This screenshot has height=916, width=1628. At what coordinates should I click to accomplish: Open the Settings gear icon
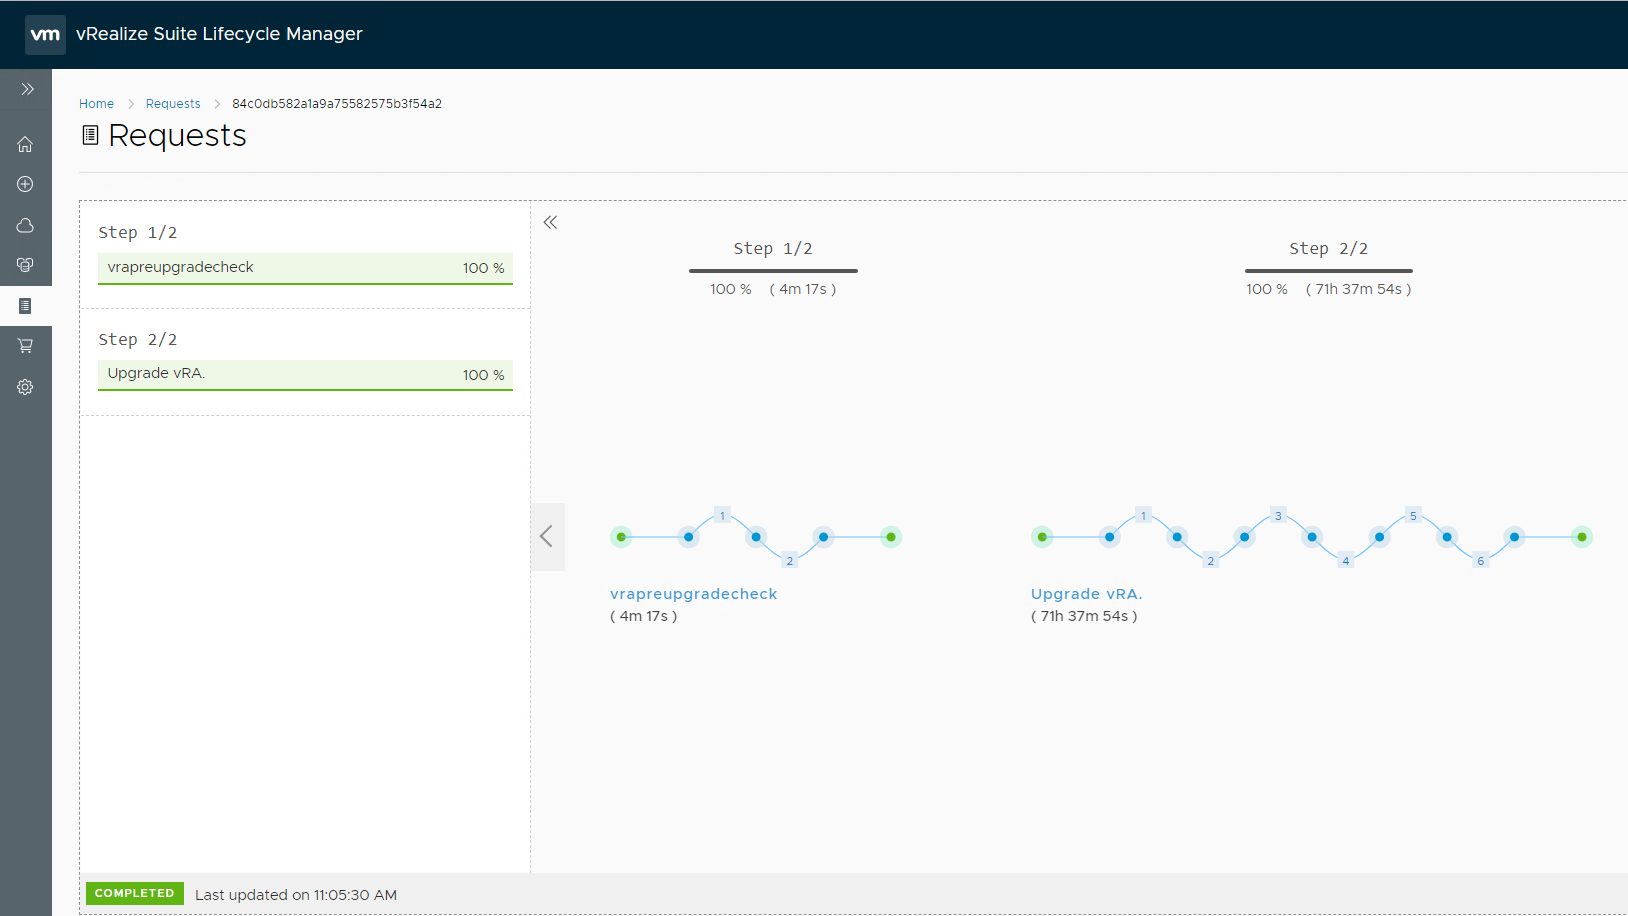[25, 387]
